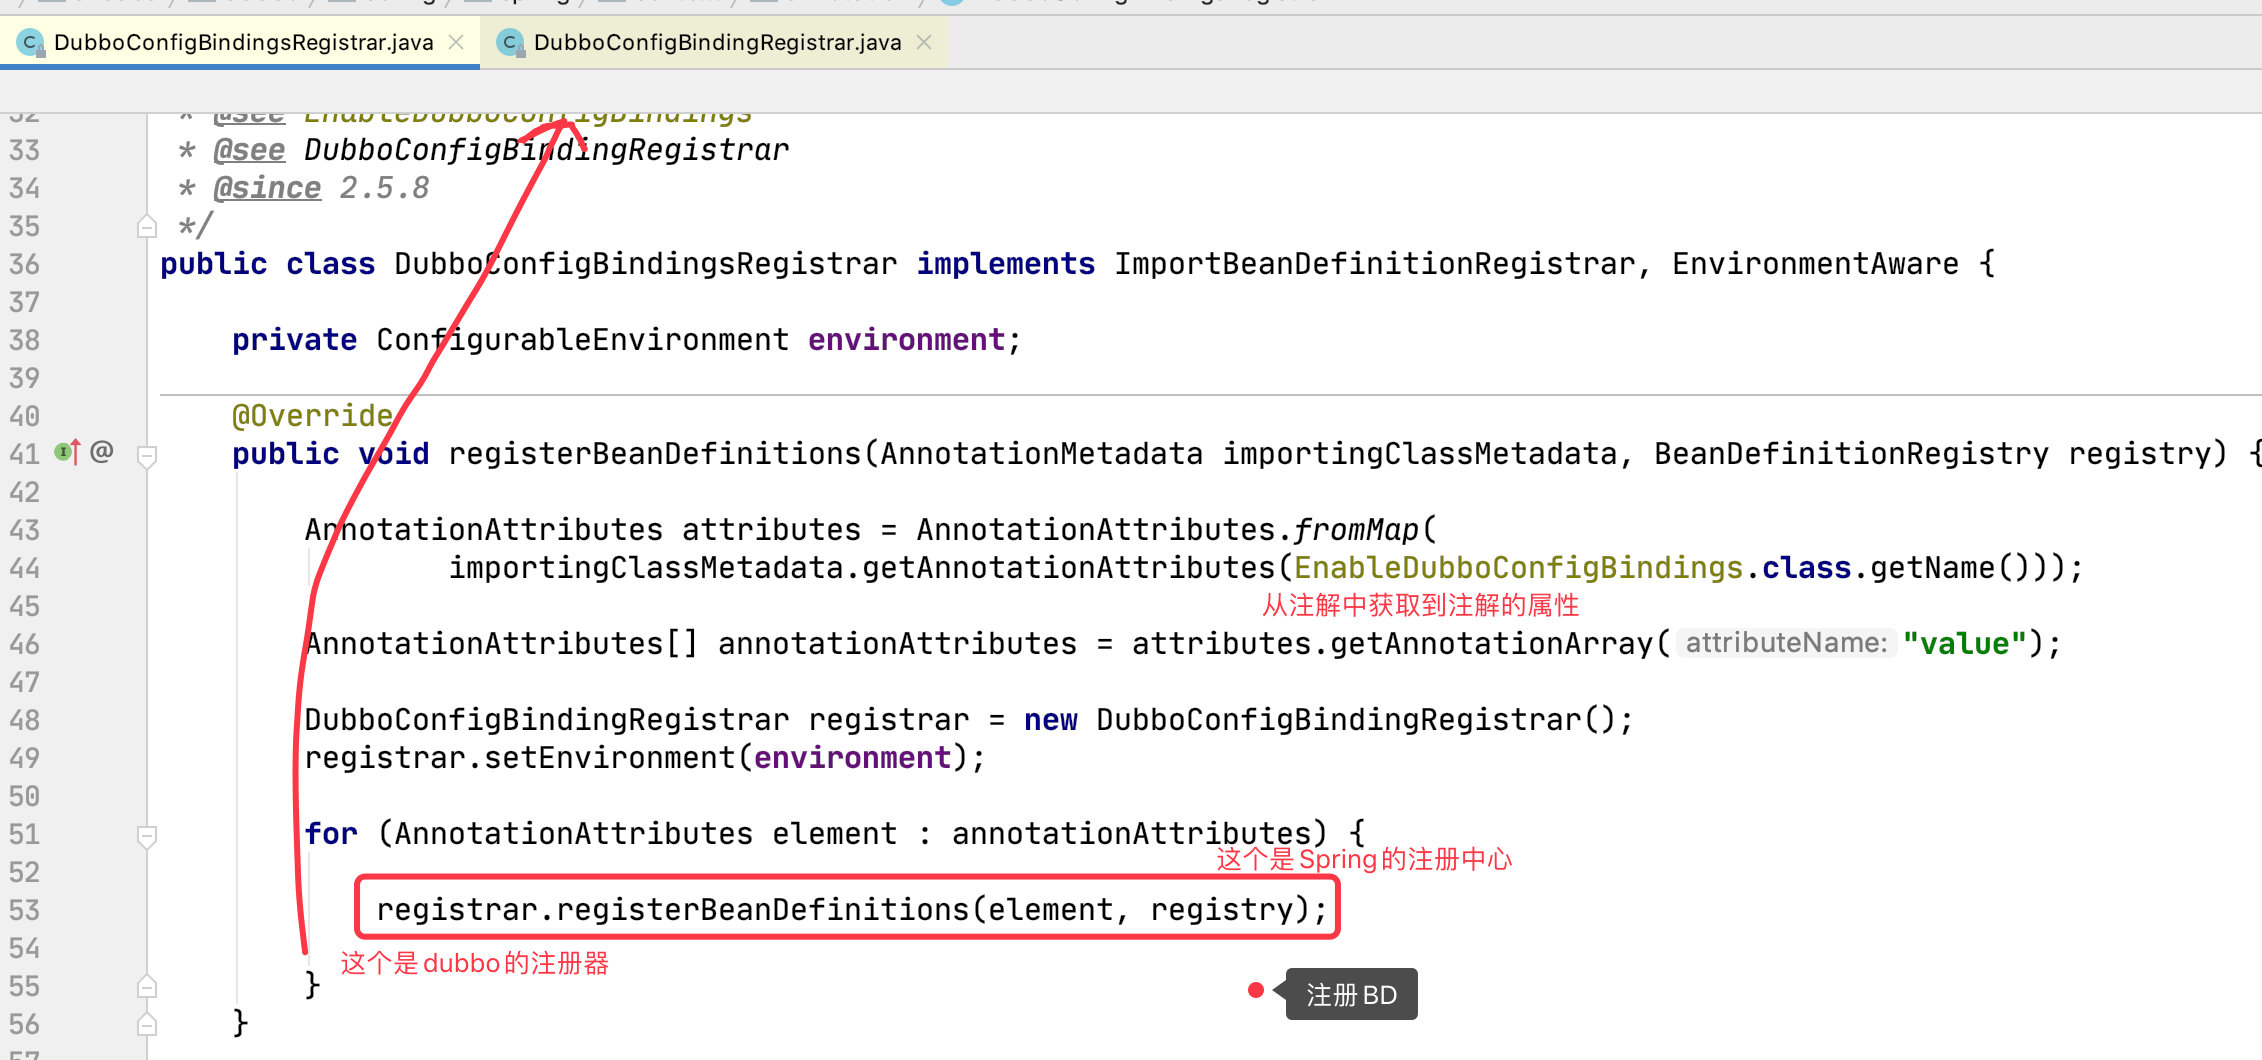2262x1060 pixels.
Task: Click EnableDubboConfigBindings class reference
Action: point(1519,568)
